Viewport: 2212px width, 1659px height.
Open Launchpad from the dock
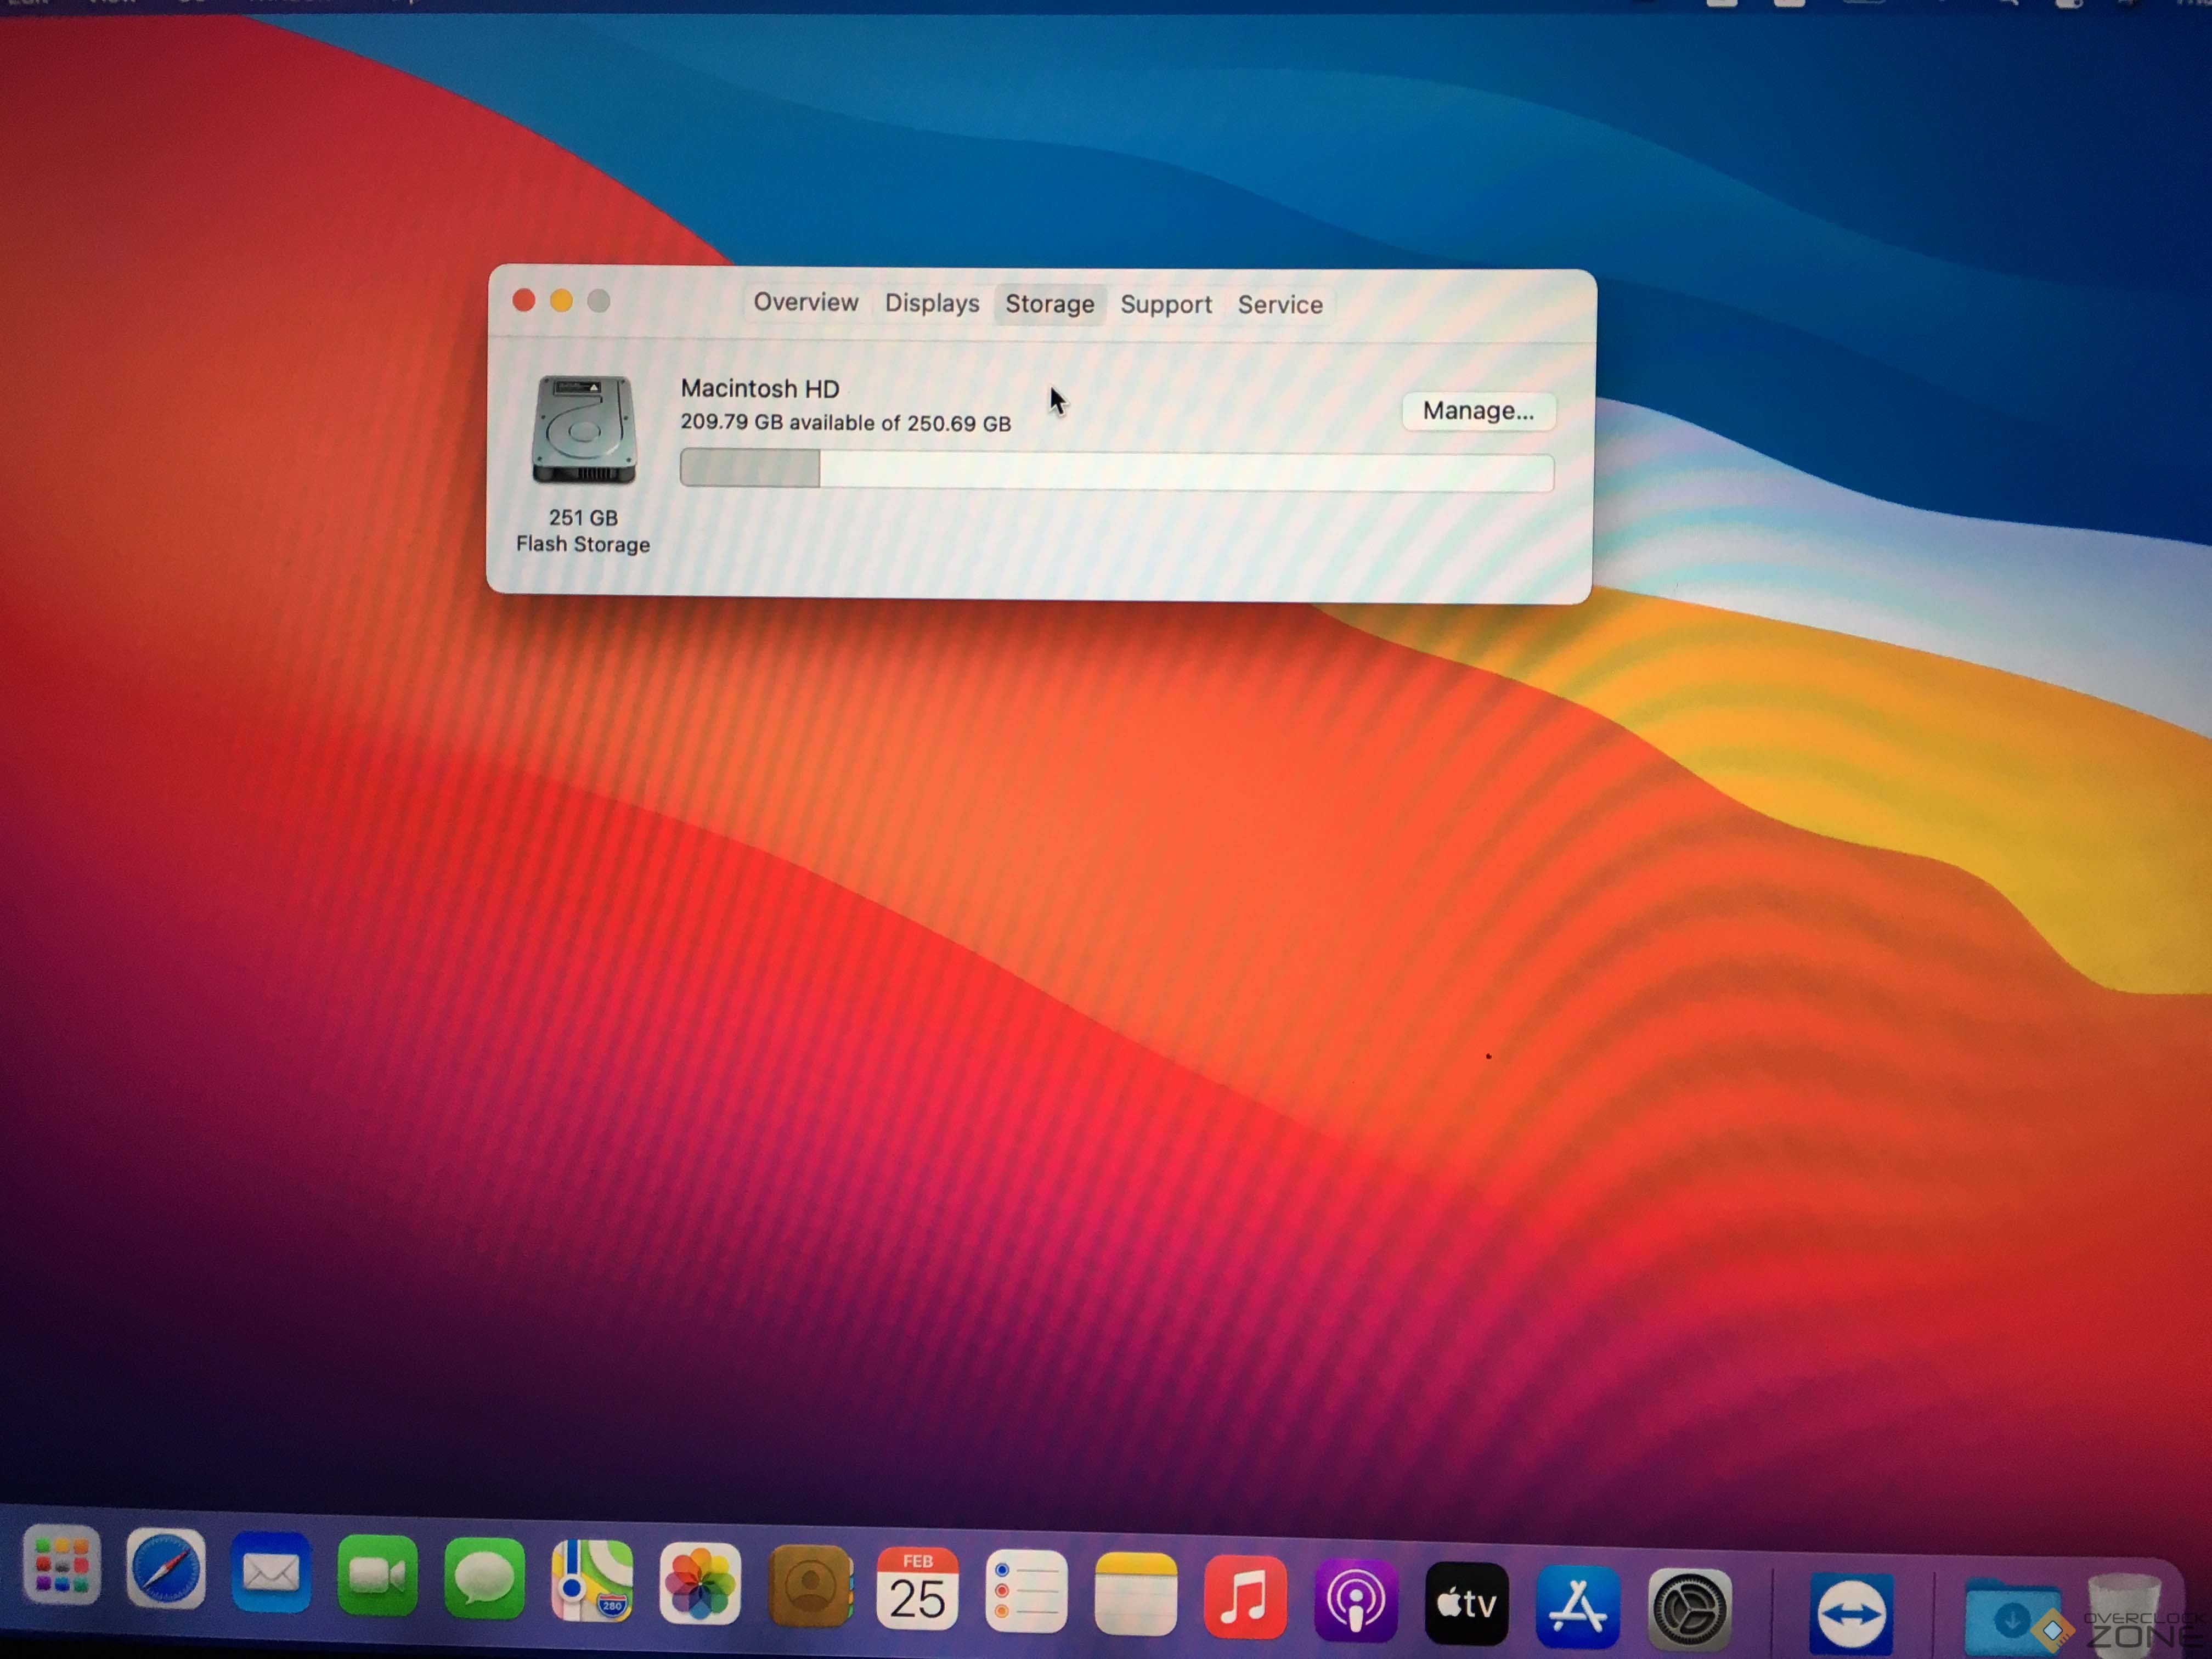(x=61, y=1566)
